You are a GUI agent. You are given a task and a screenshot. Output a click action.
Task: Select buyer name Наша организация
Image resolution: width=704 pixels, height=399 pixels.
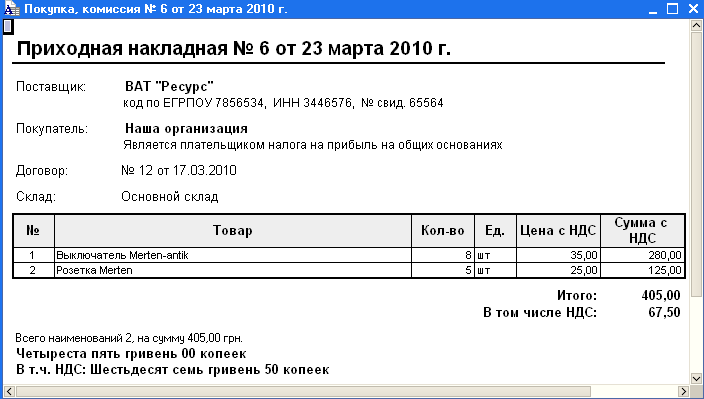186,129
